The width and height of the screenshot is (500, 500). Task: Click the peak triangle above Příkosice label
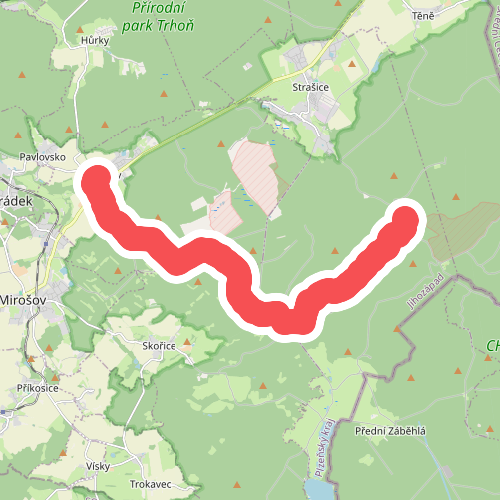pyautogui.click(x=55, y=378)
